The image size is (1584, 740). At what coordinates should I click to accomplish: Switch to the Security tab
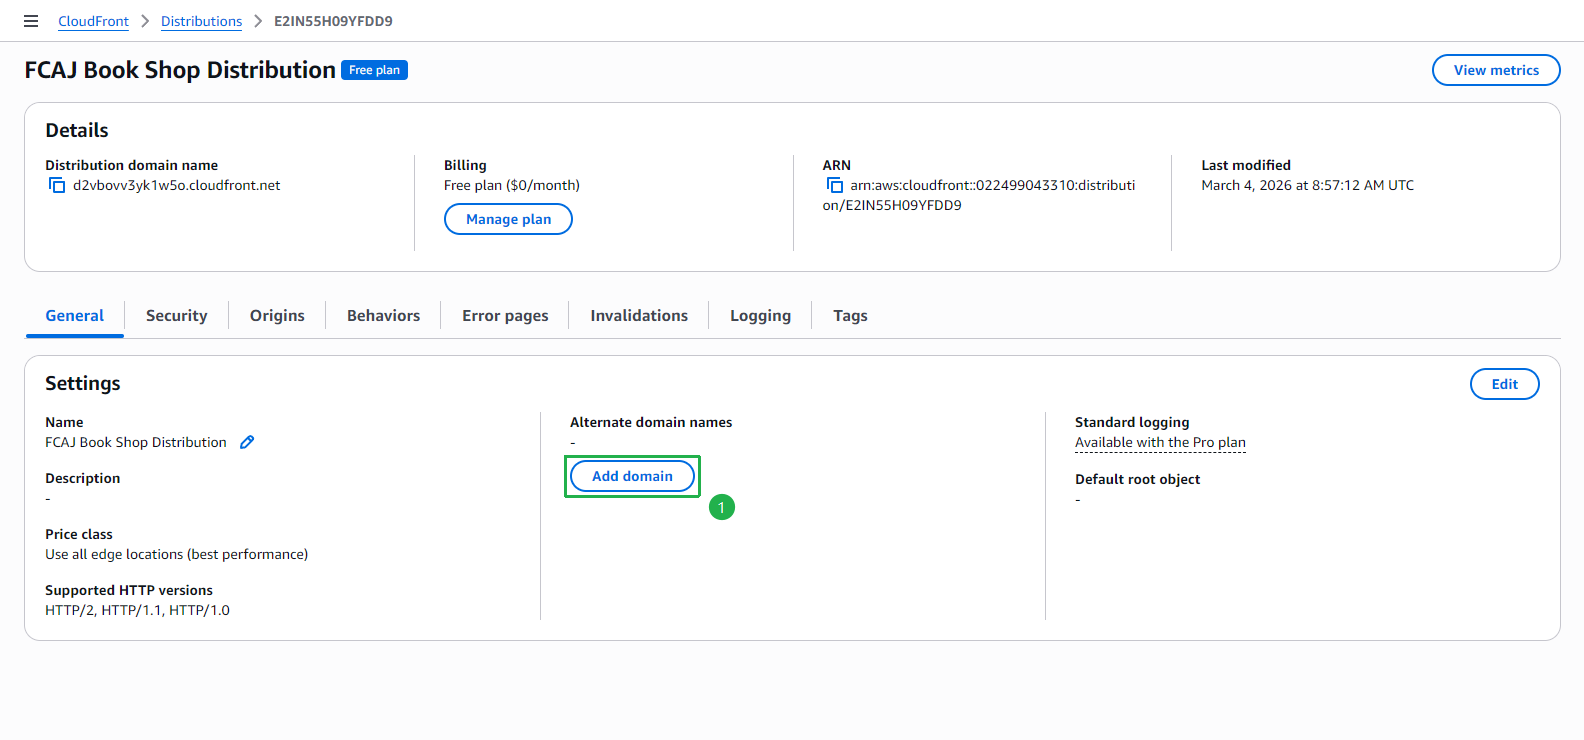tap(176, 316)
